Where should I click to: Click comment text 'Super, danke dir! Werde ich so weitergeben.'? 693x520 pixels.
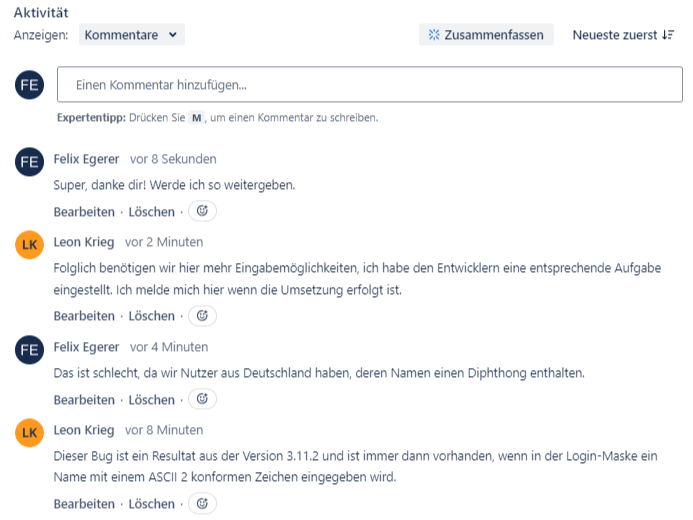click(x=174, y=185)
